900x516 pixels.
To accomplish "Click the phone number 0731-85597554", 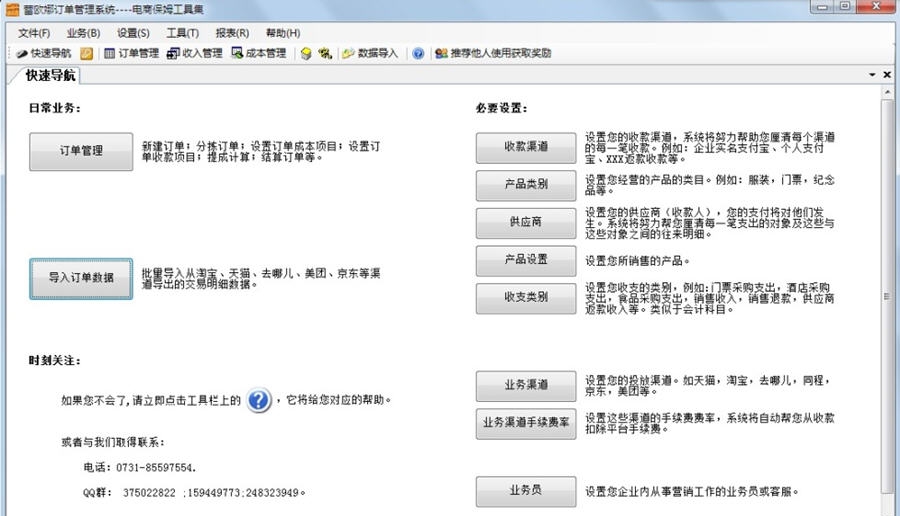I will (x=155, y=468).
